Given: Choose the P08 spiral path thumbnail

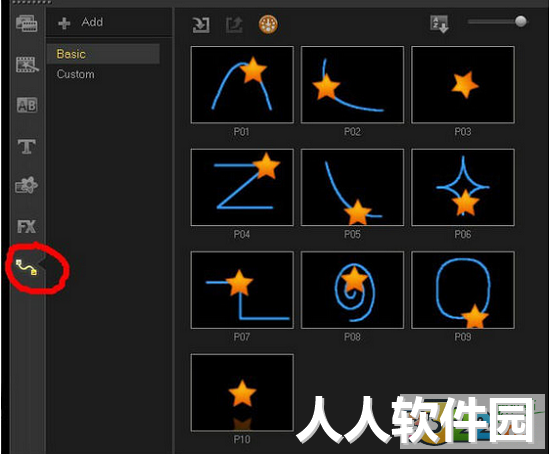Looking at the screenshot, I should click(352, 290).
